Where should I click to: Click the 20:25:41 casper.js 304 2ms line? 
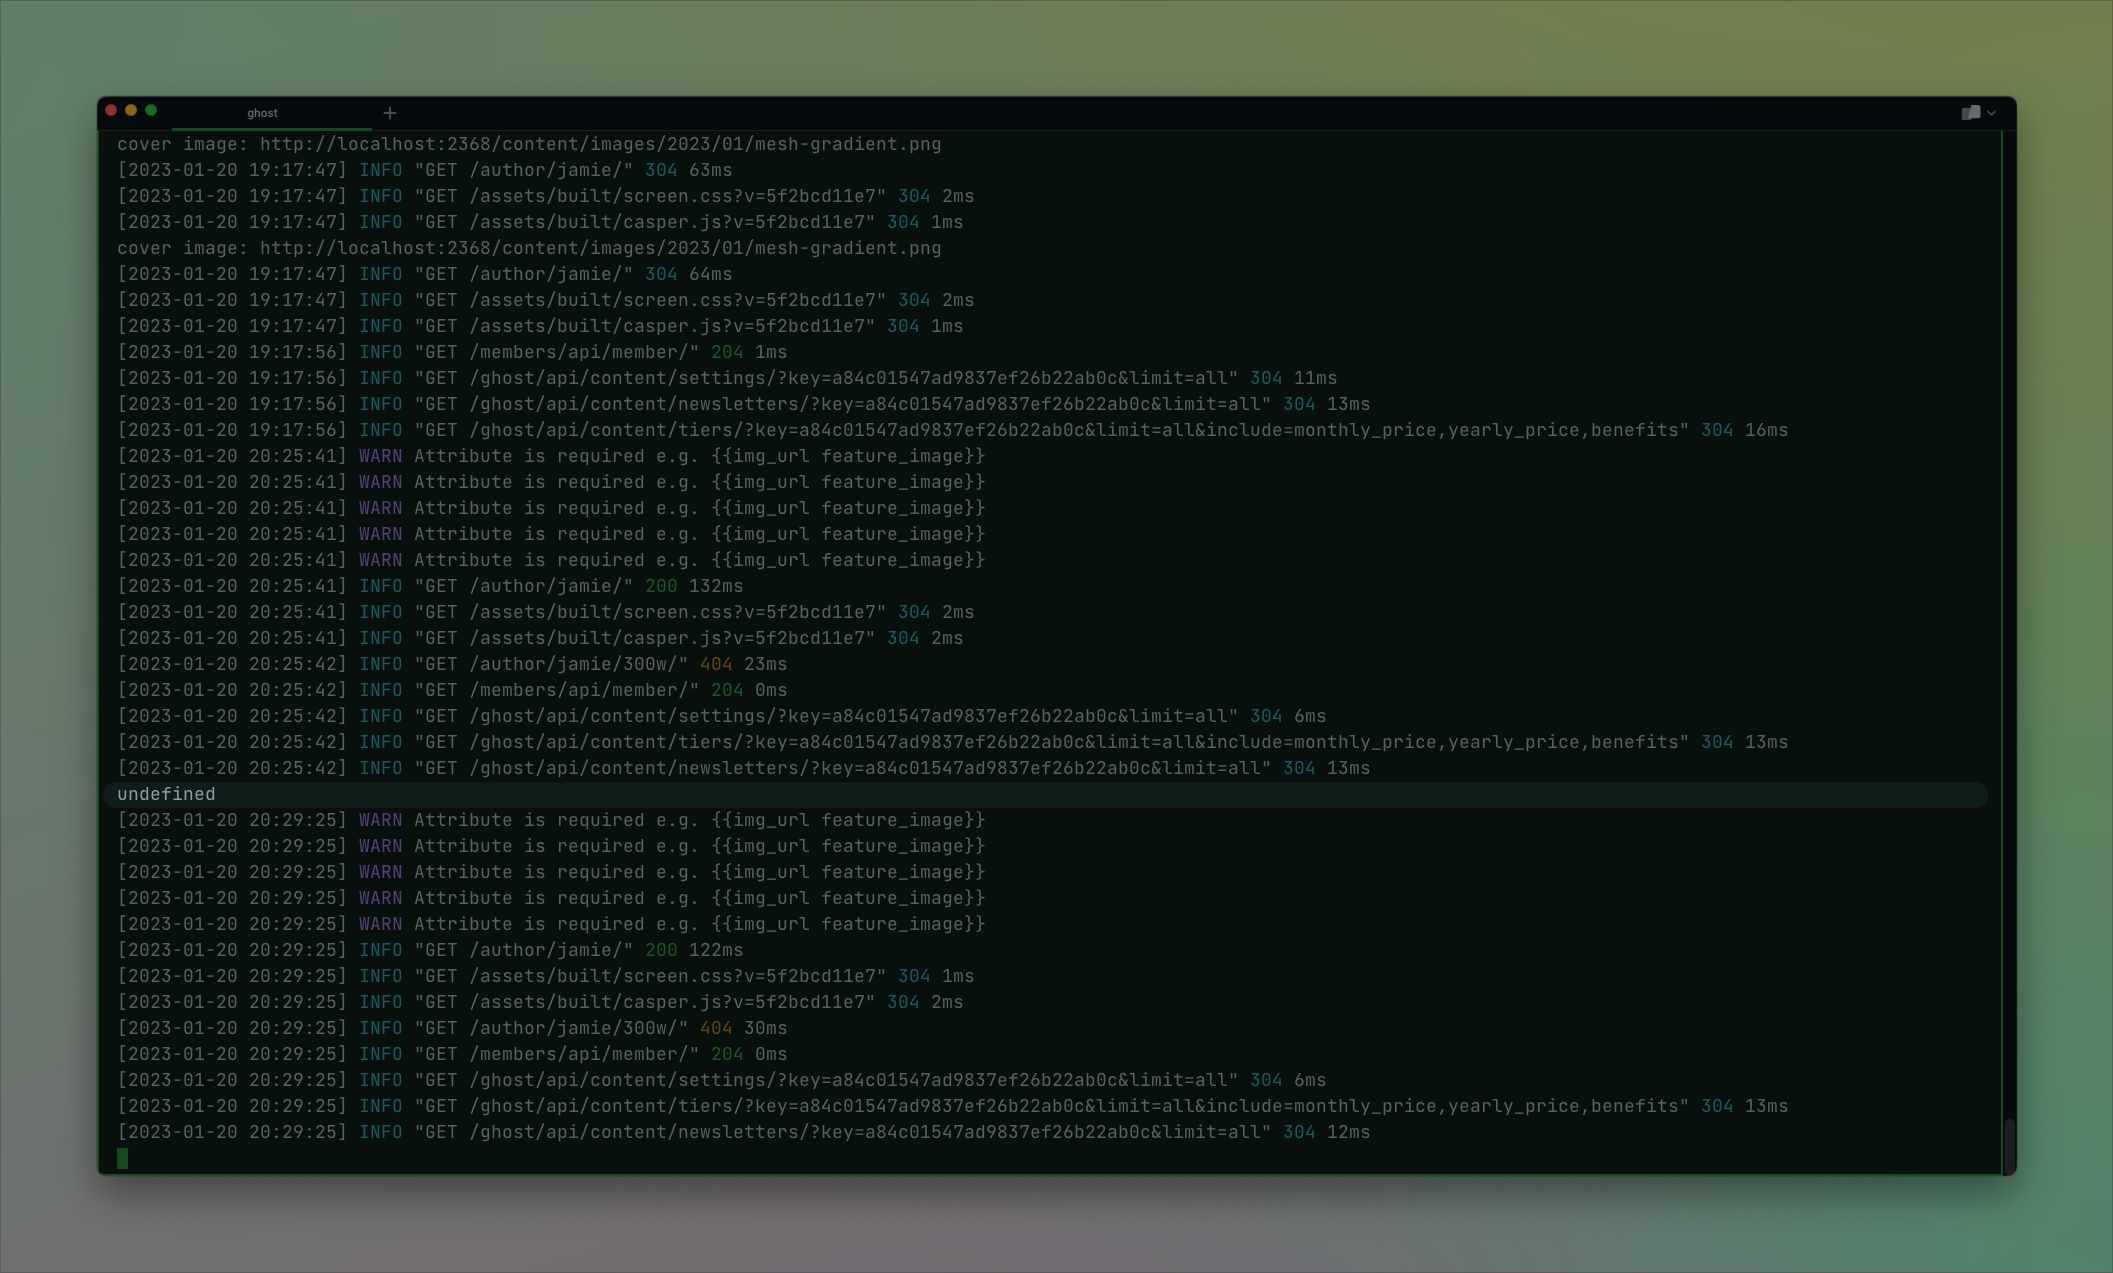click(x=540, y=638)
